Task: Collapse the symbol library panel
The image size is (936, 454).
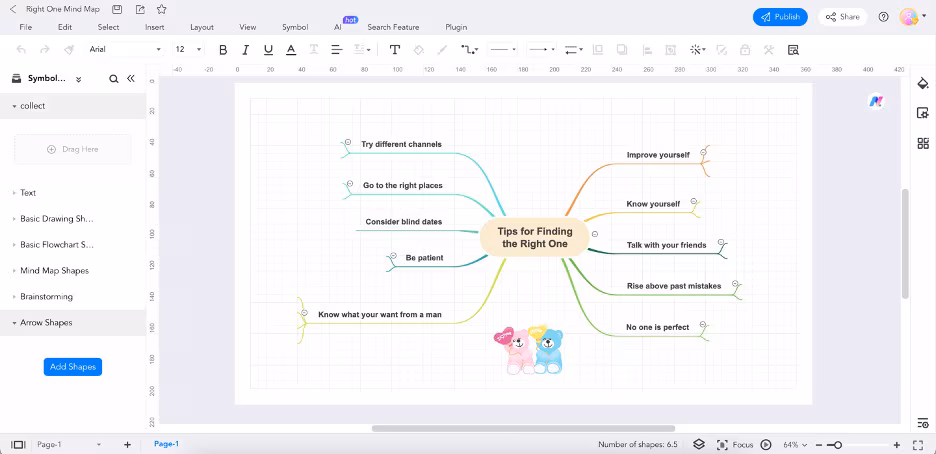Action: [x=131, y=79]
